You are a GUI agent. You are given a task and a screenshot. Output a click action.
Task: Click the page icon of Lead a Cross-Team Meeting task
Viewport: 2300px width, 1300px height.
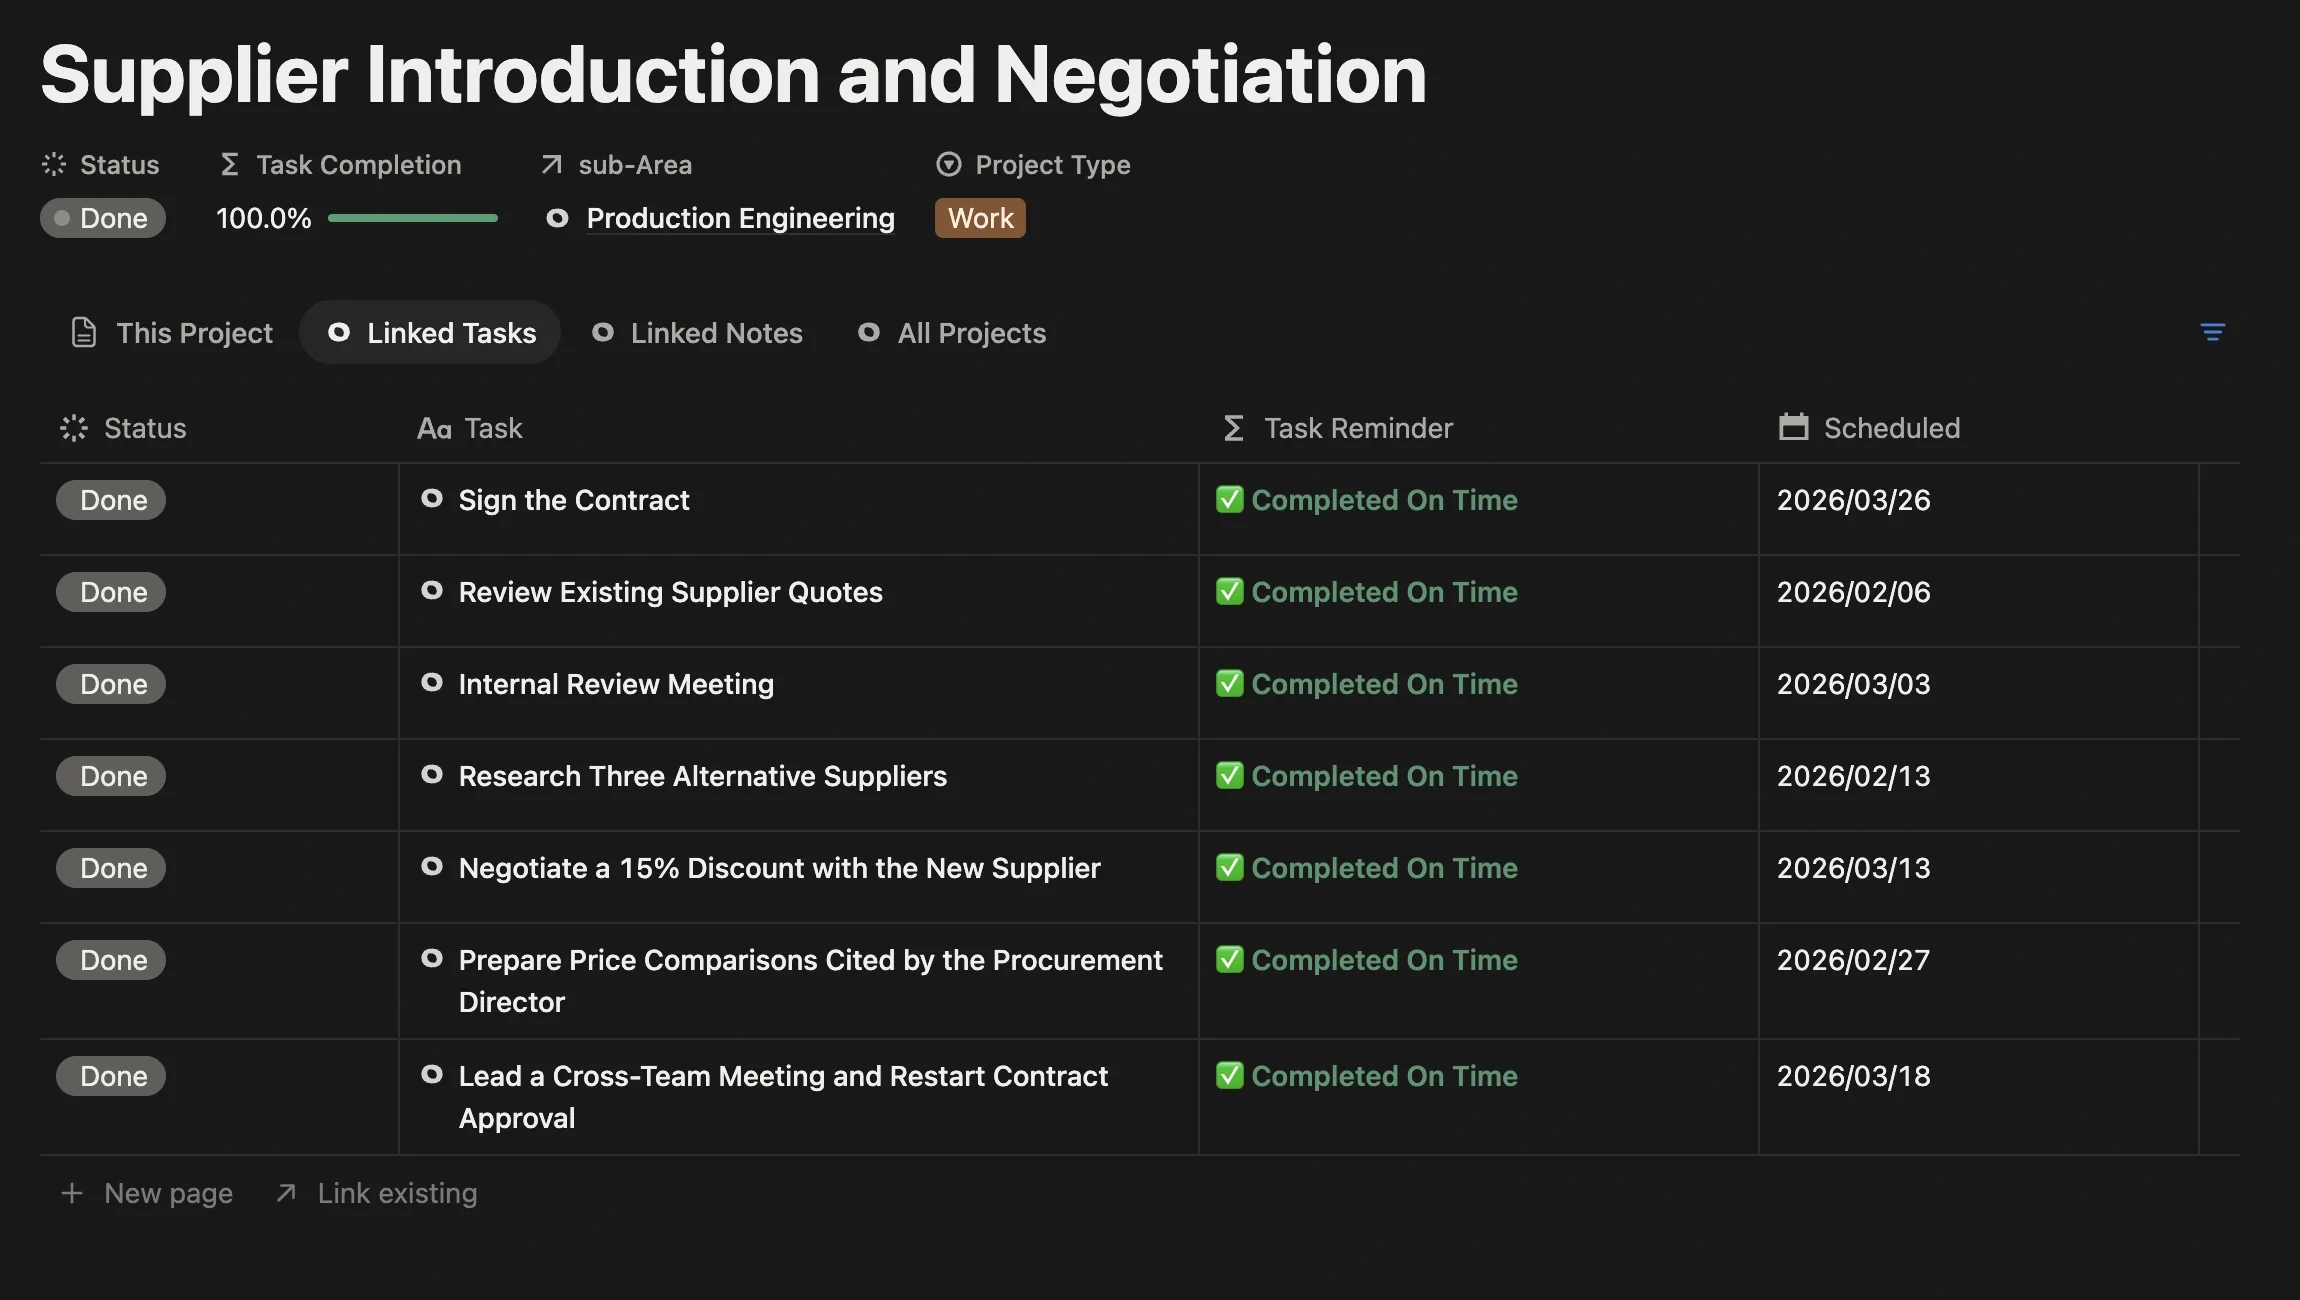(432, 1074)
